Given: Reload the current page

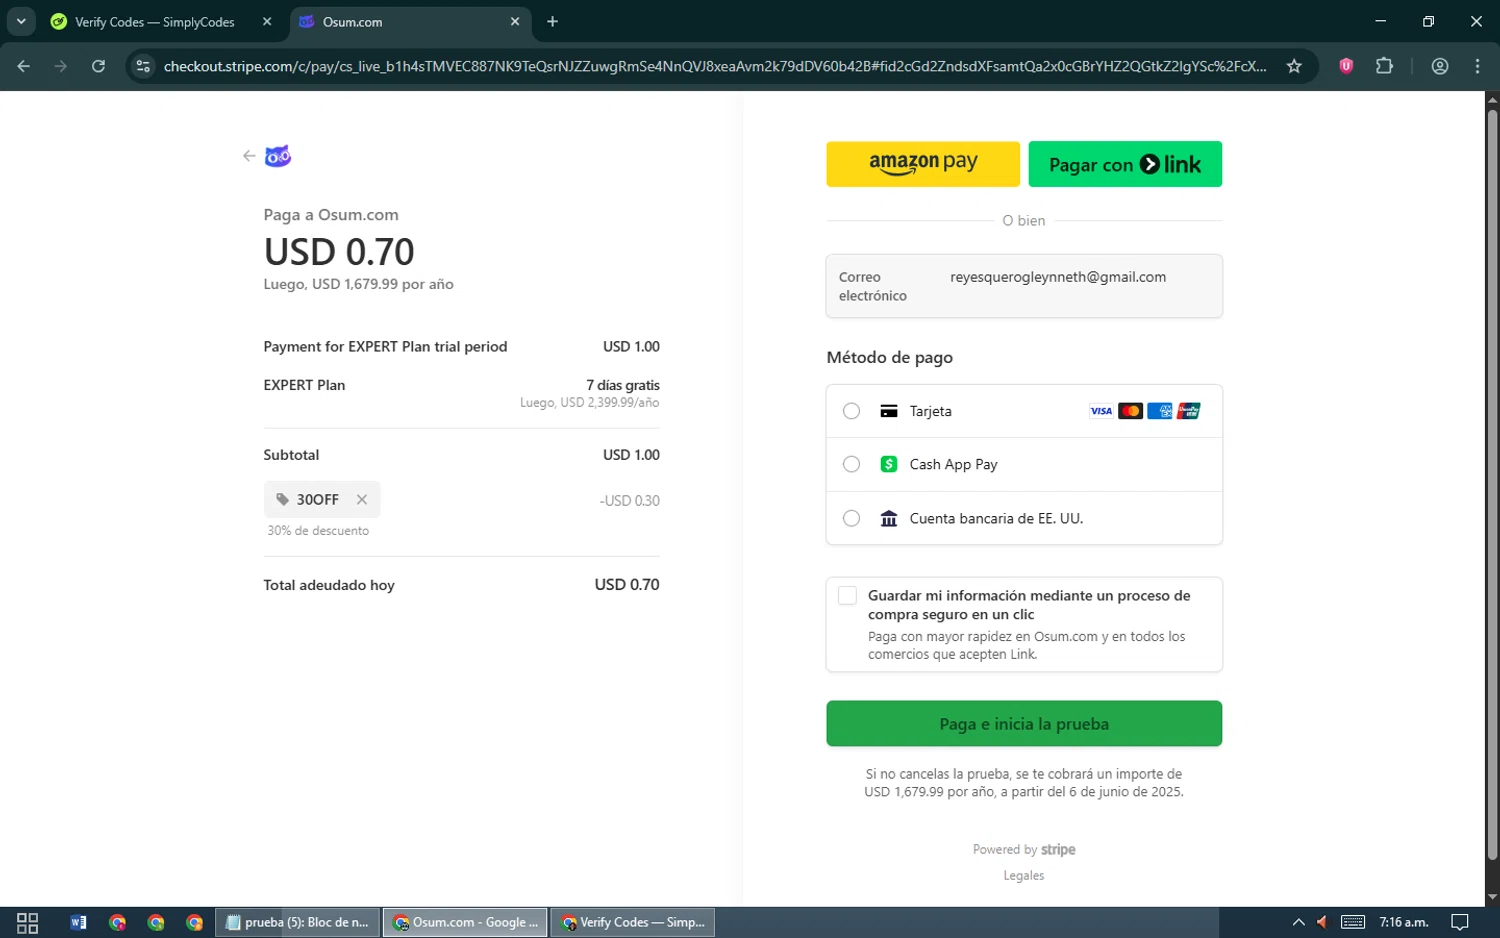Looking at the screenshot, I should 98,66.
